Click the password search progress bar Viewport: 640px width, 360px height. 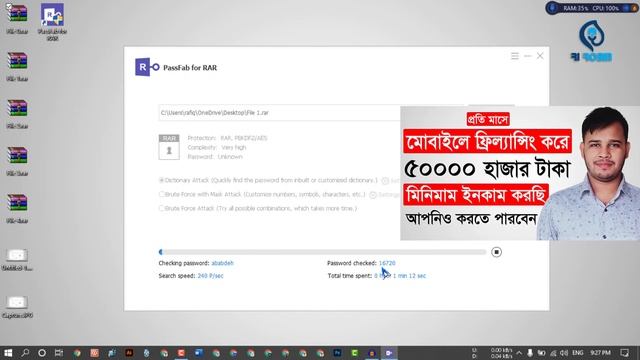(322, 252)
